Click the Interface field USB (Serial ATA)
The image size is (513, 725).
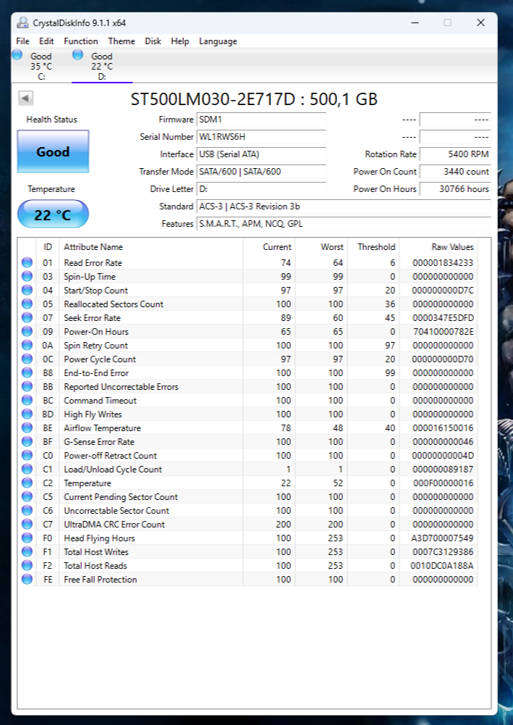pyautogui.click(x=261, y=154)
